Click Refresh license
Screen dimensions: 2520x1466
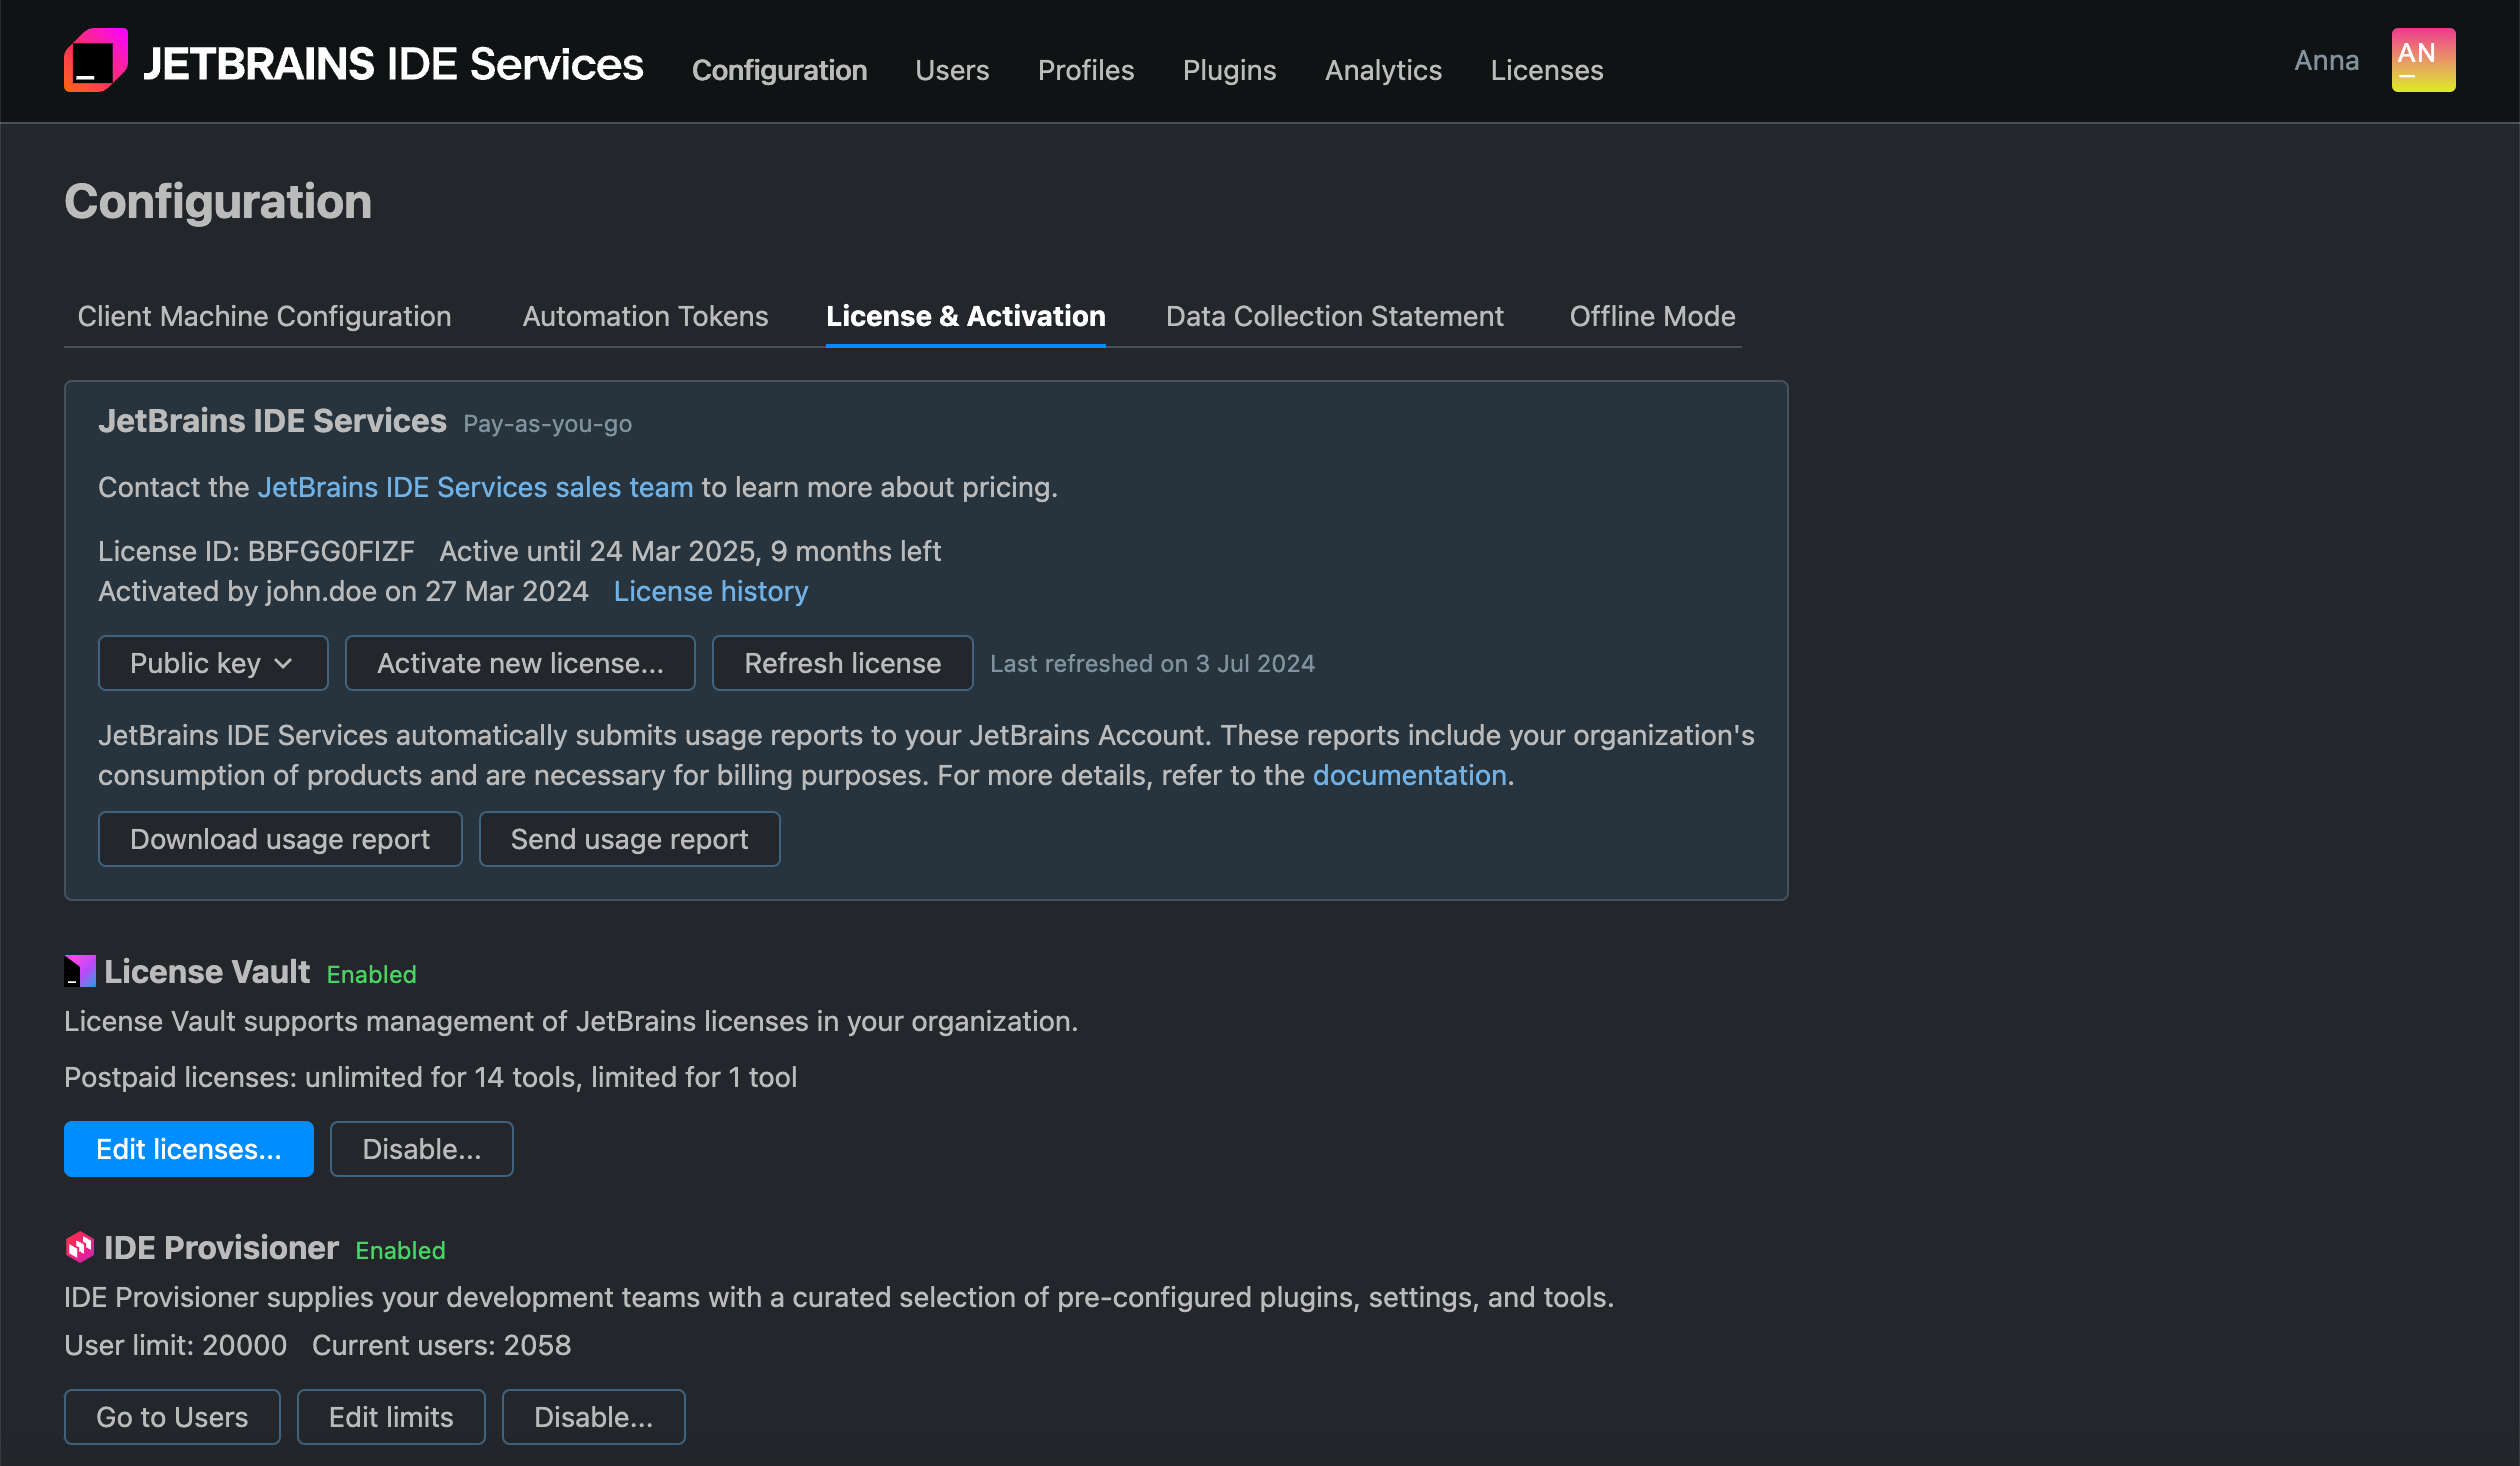(842, 662)
